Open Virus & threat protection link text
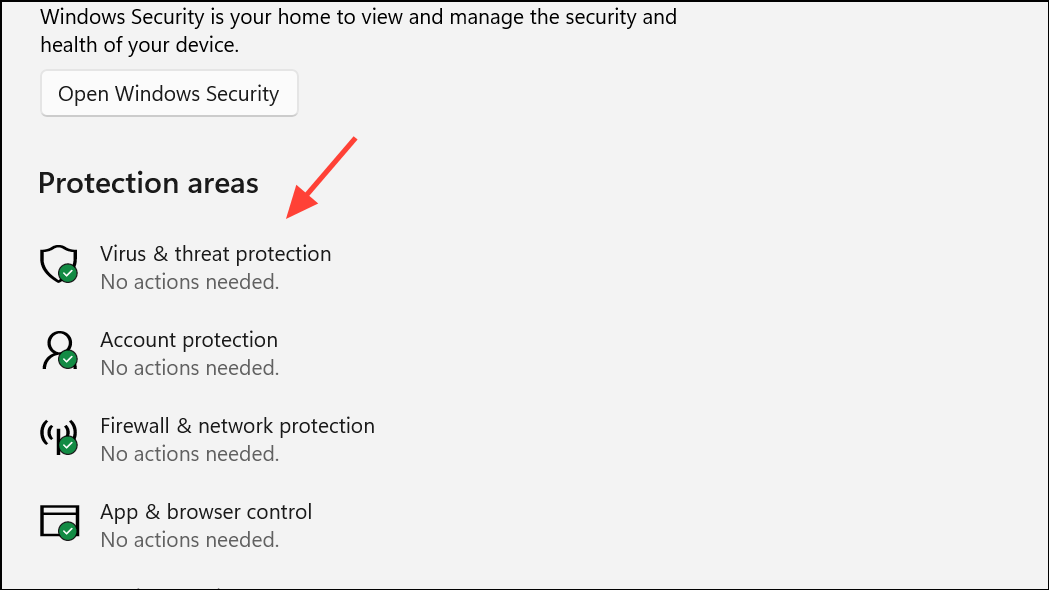The height and width of the screenshot is (590, 1049). (x=215, y=254)
